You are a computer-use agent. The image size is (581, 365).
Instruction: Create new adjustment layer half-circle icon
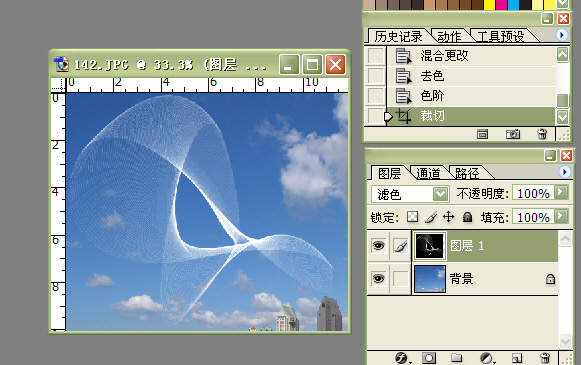point(487,358)
